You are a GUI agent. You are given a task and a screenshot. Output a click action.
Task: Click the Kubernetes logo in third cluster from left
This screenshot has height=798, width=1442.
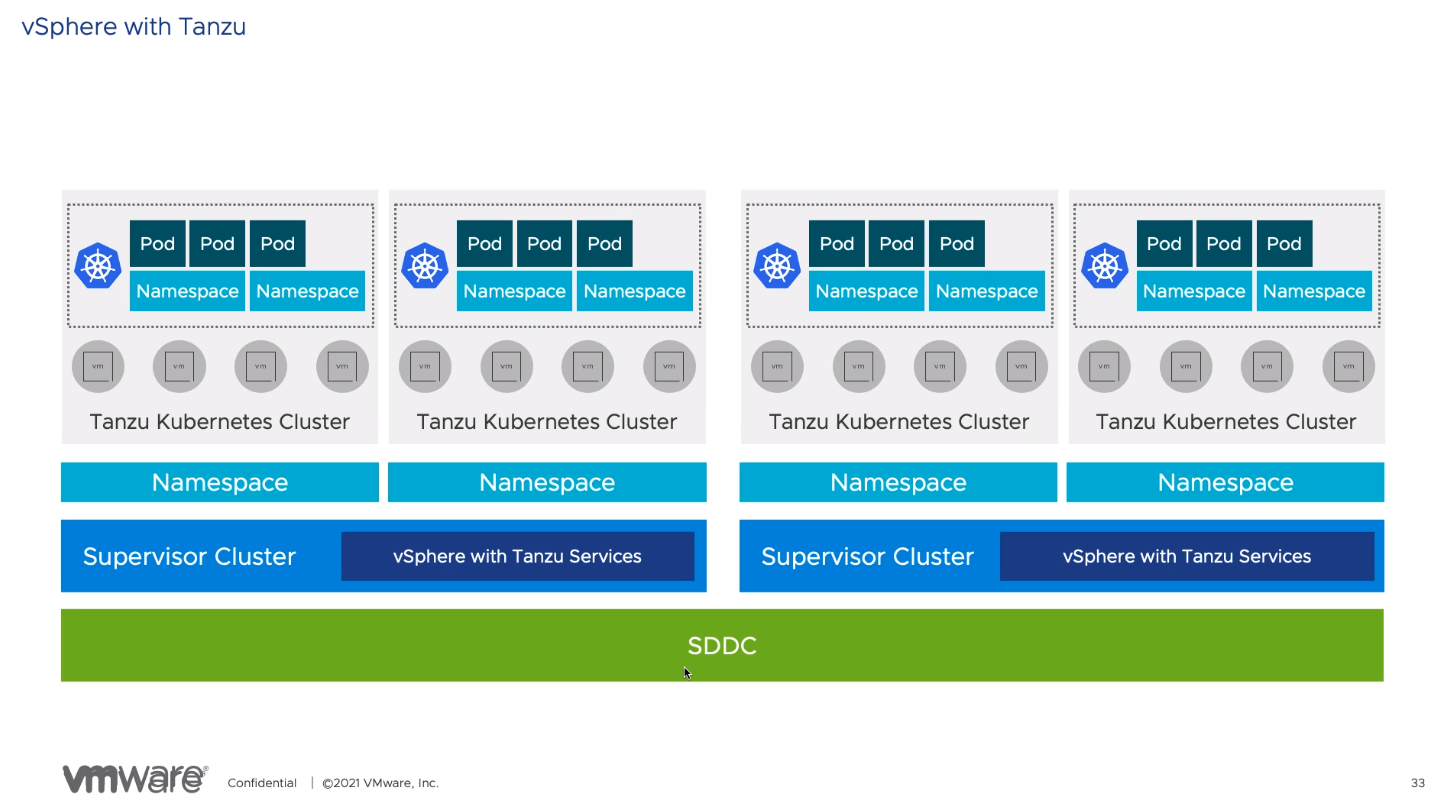(777, 266)
